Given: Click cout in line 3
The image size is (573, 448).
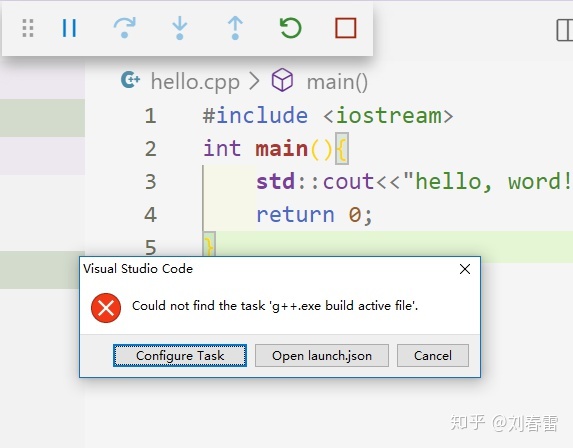Looking at the screenshot, I should tap(349, 181).
